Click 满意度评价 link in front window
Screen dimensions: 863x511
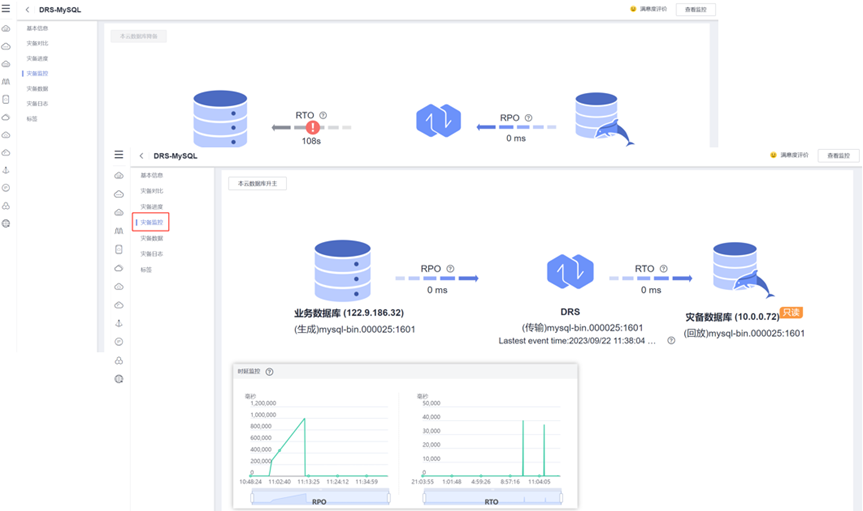coord(794,155)
